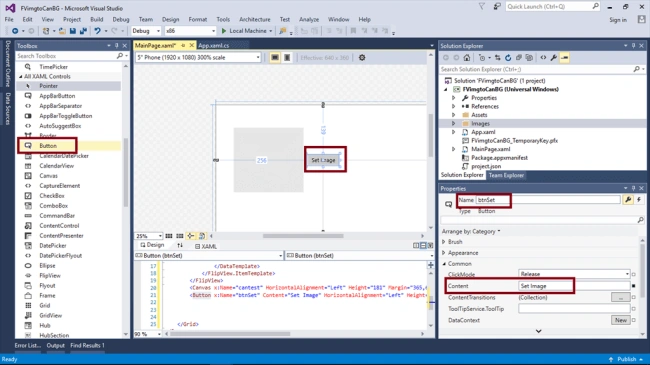This screenshot has width=650, height=365.
Task: Click Solution Explorer Collapse All icon
Action: (x=519, y=58)
